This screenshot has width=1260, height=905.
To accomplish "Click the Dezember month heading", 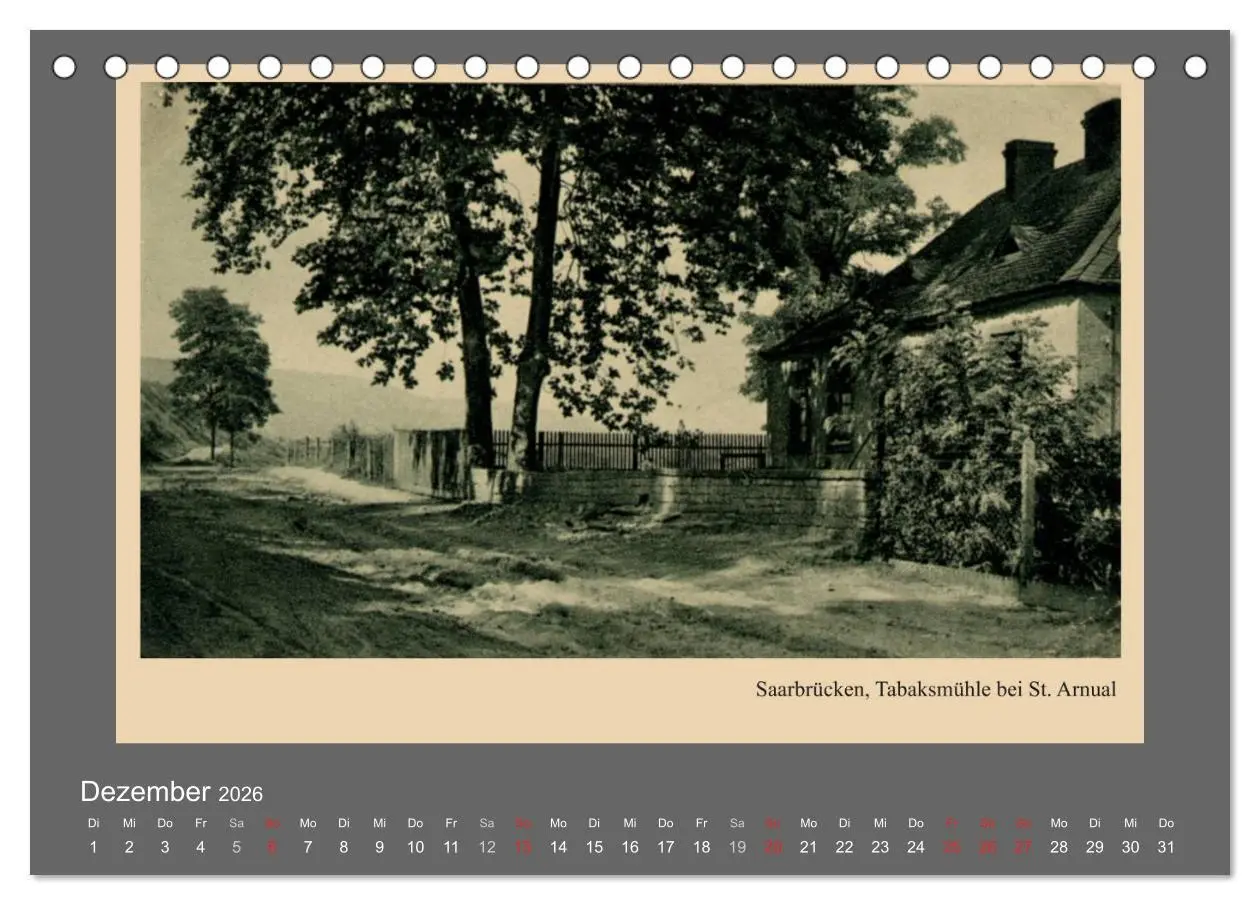I will coord(145,791).
